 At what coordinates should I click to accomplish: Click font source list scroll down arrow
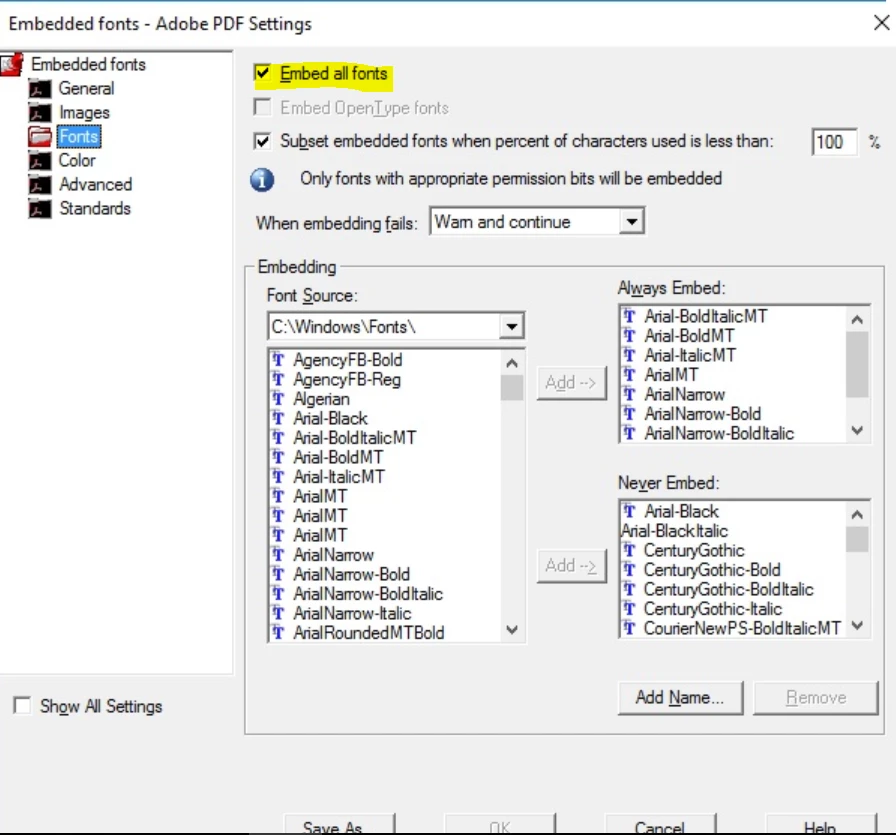tap(512, 630)
